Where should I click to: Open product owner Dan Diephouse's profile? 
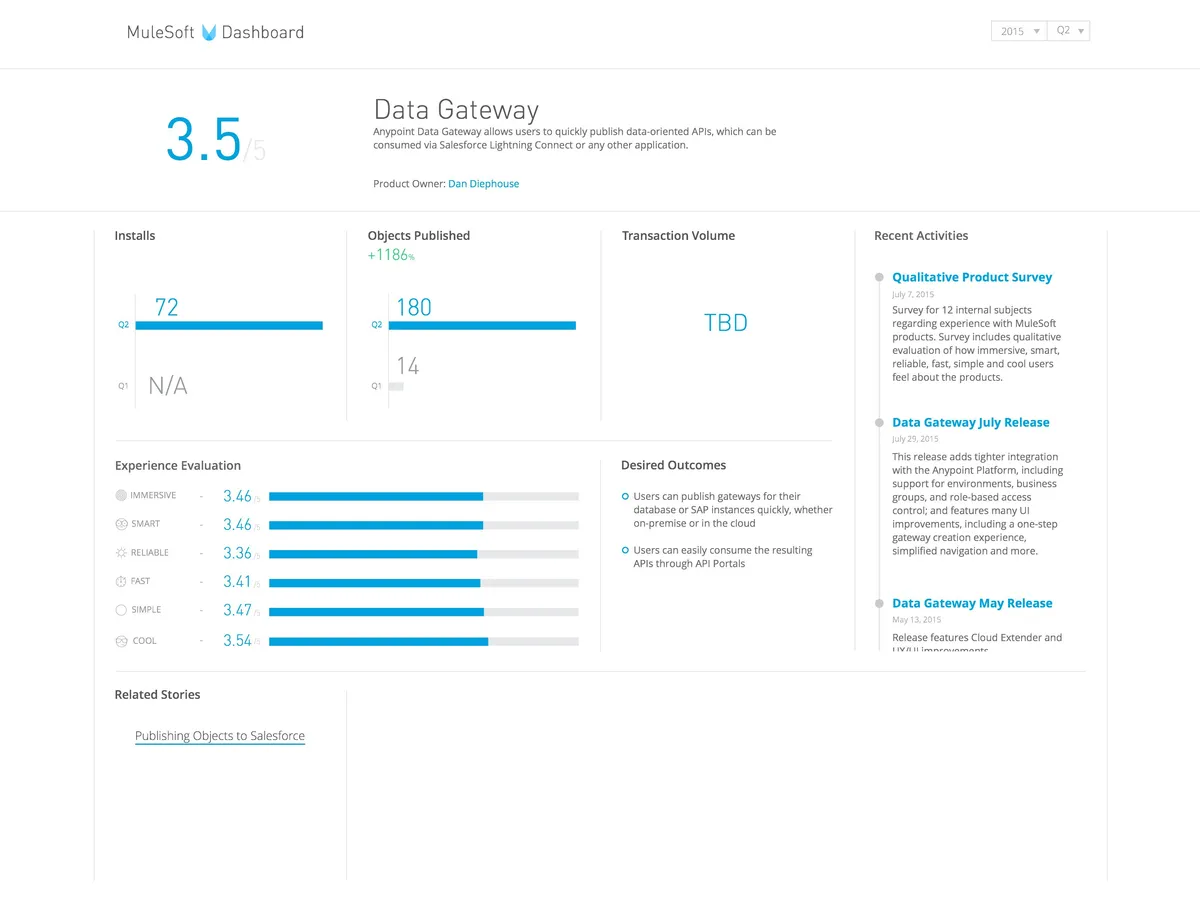(483, 184)
